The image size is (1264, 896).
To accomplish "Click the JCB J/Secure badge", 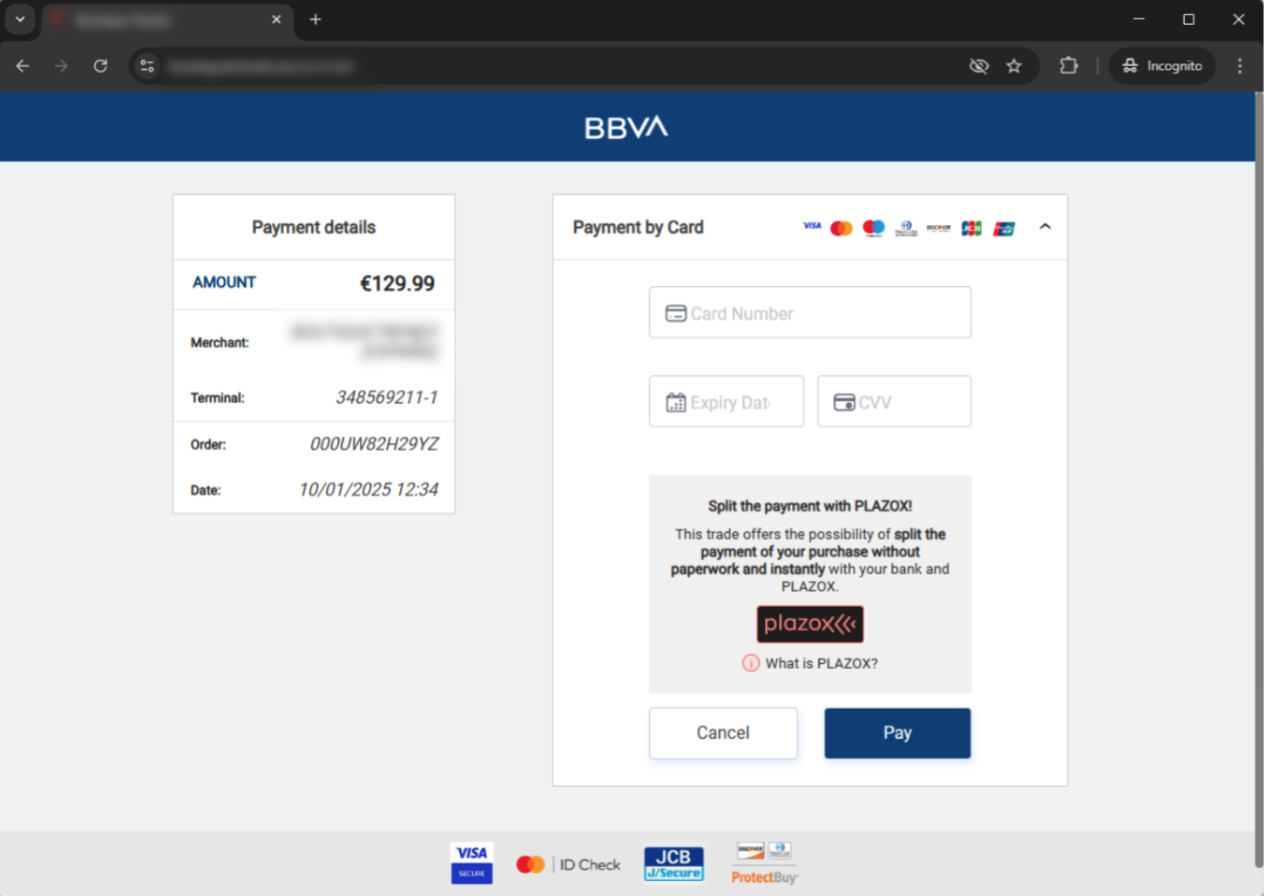I will click(673, 864).
